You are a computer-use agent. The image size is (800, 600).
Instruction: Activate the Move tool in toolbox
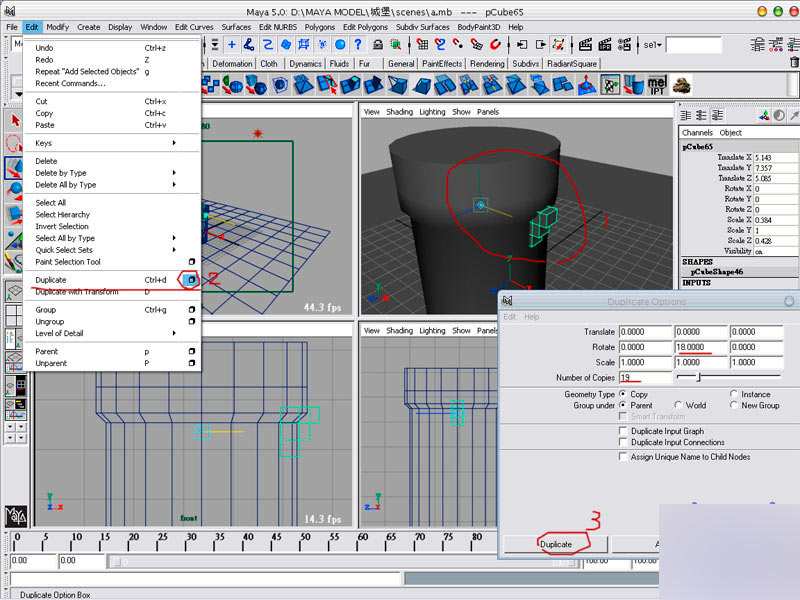tap(14, 168)
